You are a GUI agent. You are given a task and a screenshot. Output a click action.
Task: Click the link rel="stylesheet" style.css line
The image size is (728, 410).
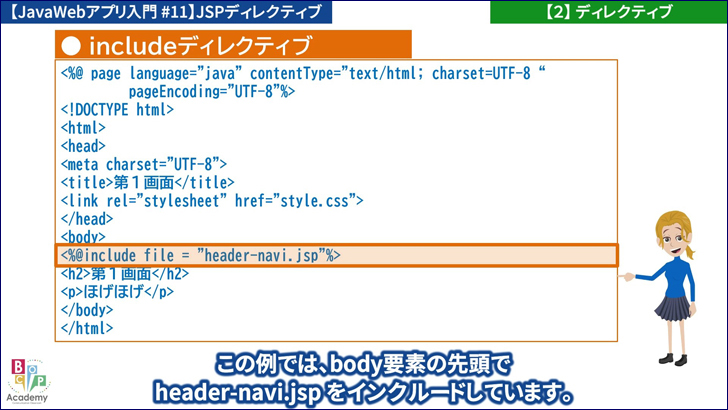point(211,201)
